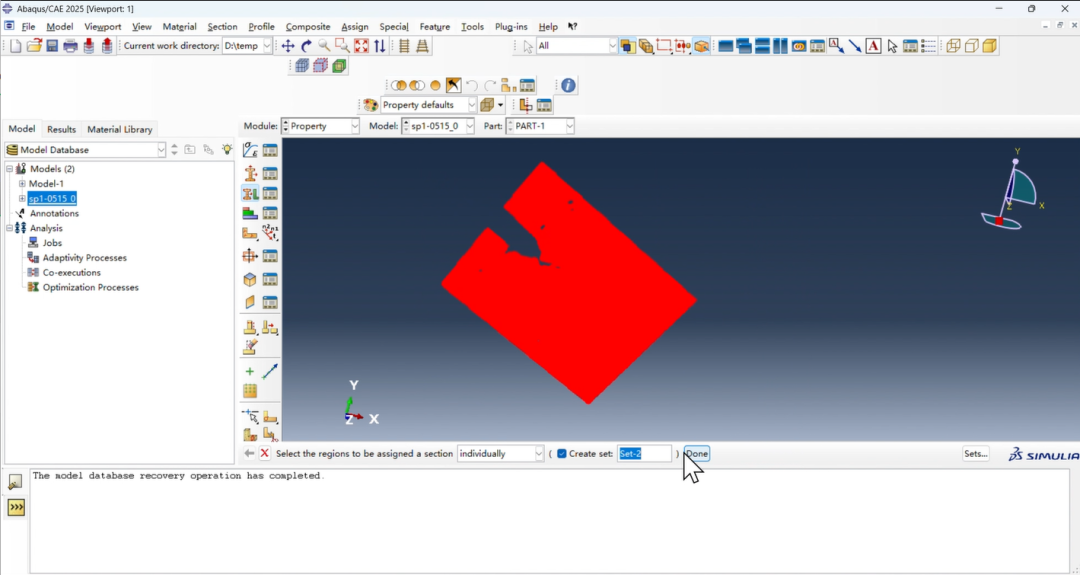Switch to the Results tab

[61, 129]
